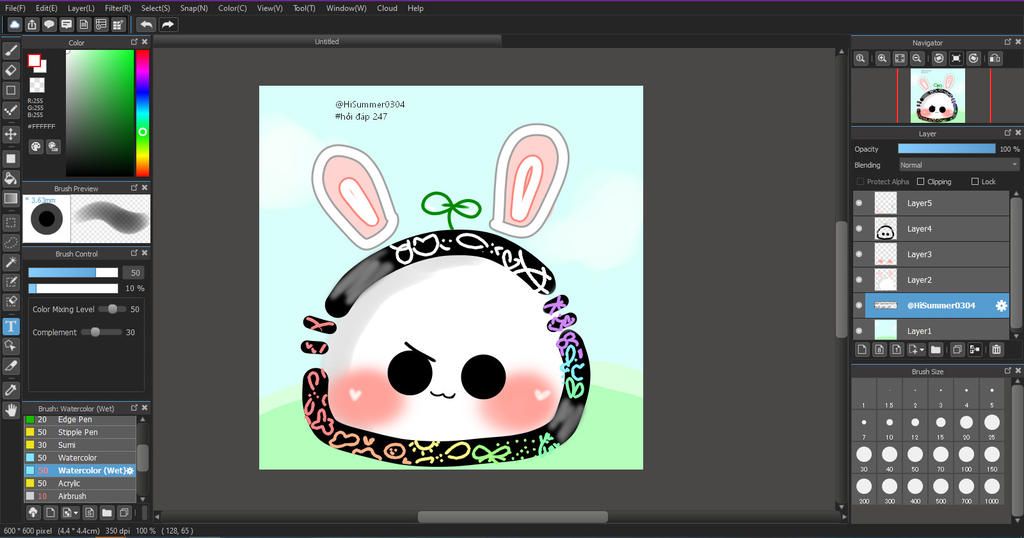Choose brush size 100 preset

pos(966,458)
